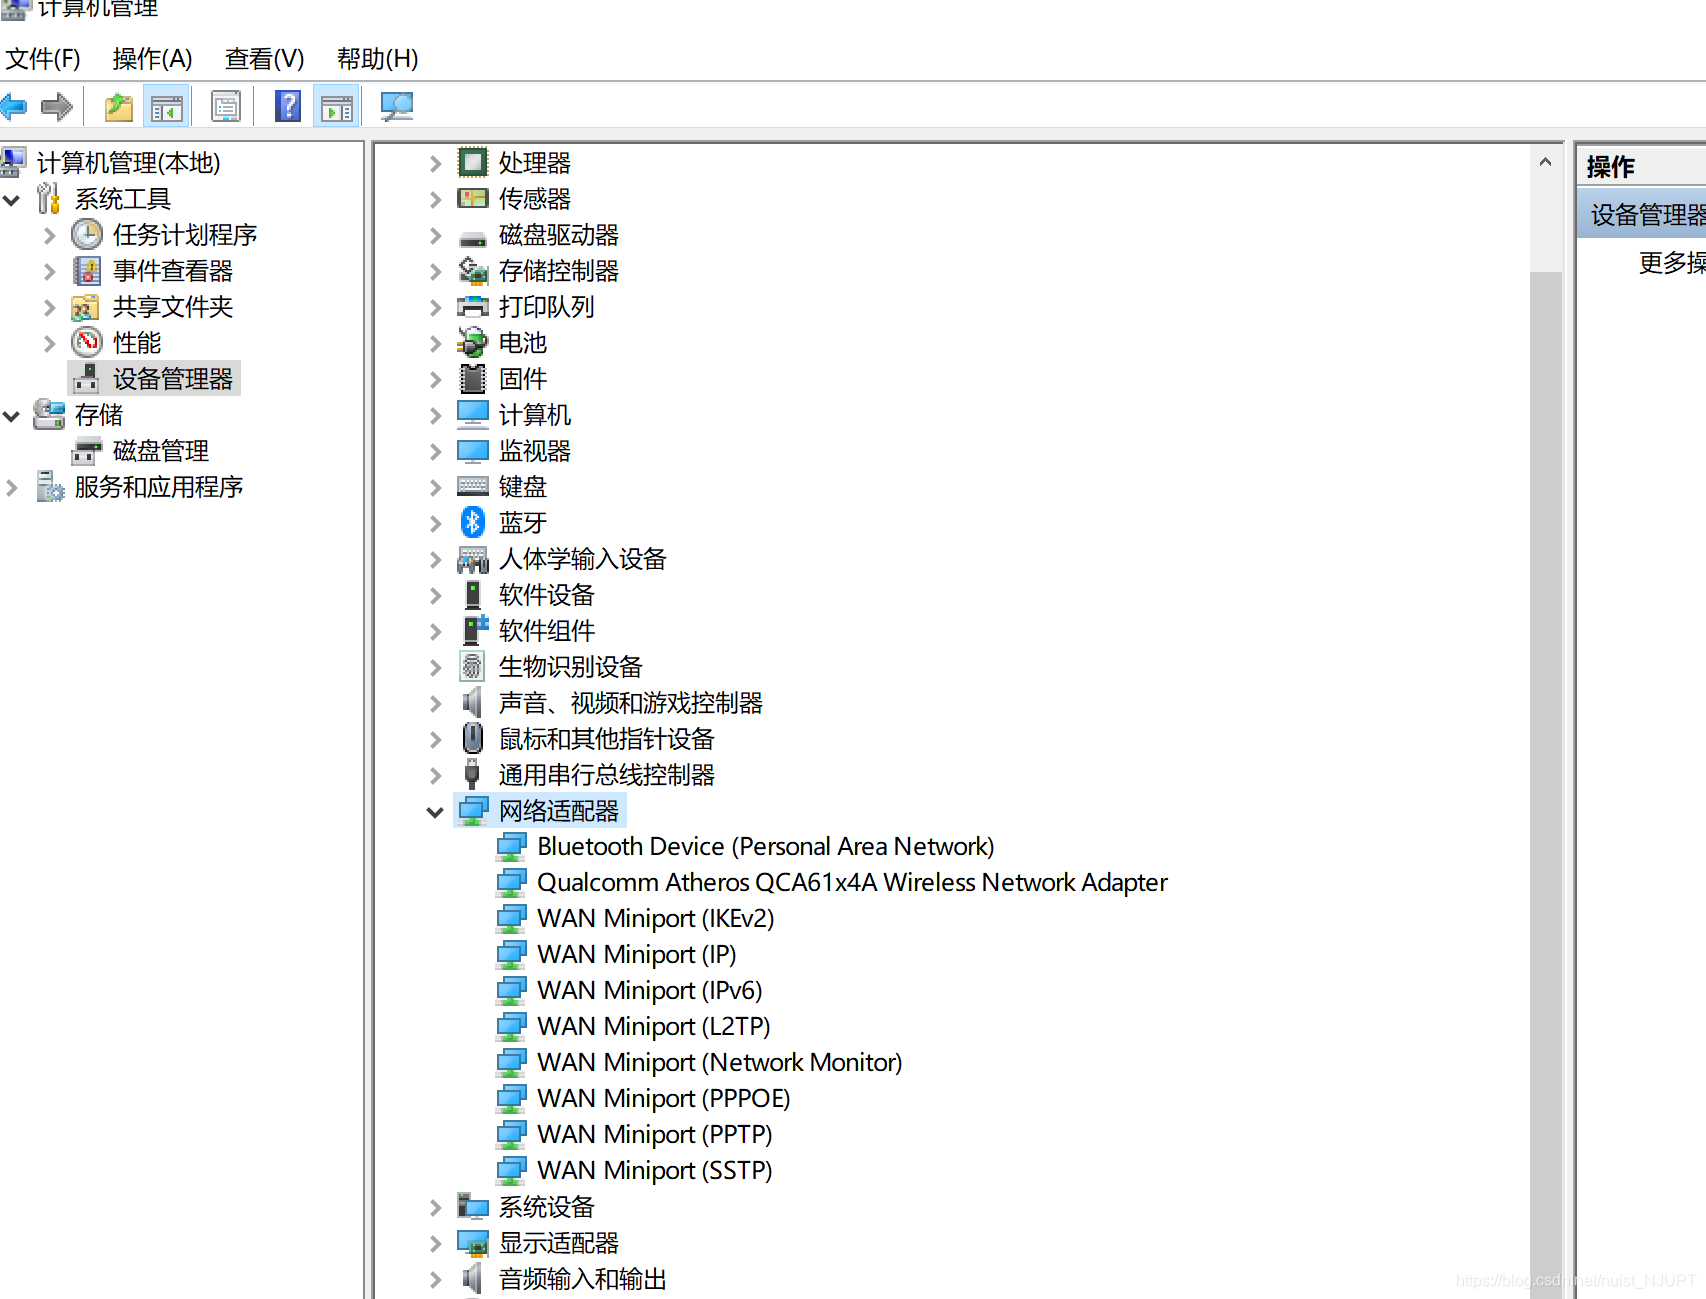Click the device list scrollbar up arrow
The width and height of the screenshot is (1706, 1299).
(x=1545, y=161)
